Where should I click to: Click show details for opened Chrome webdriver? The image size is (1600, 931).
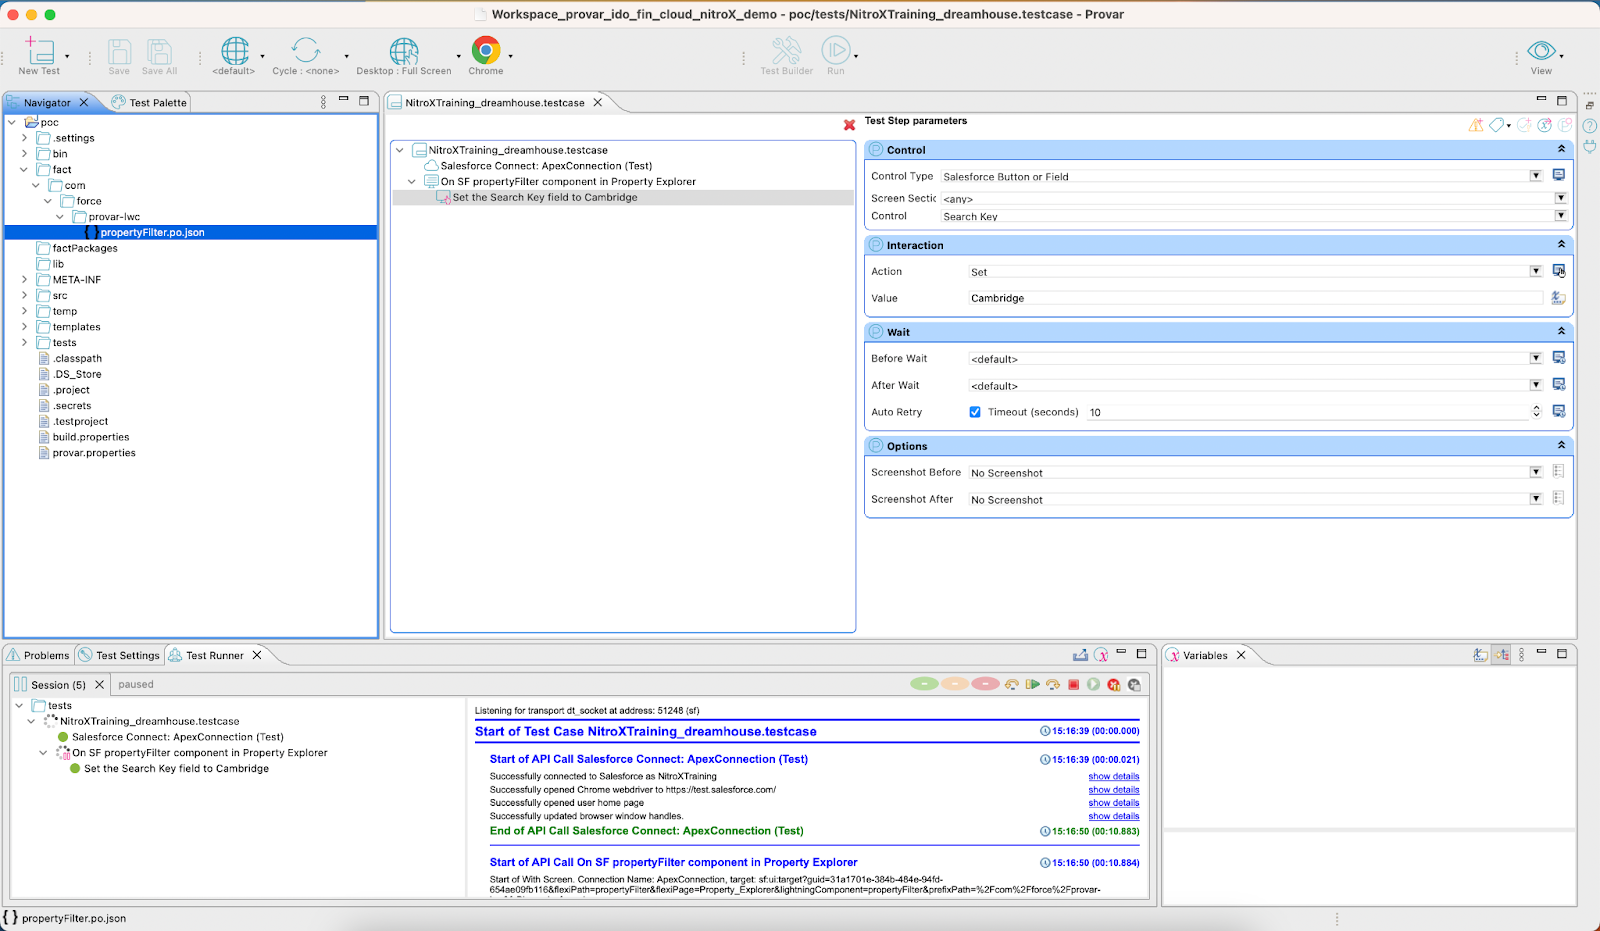pyautogui.click(x=1113, y=790)
